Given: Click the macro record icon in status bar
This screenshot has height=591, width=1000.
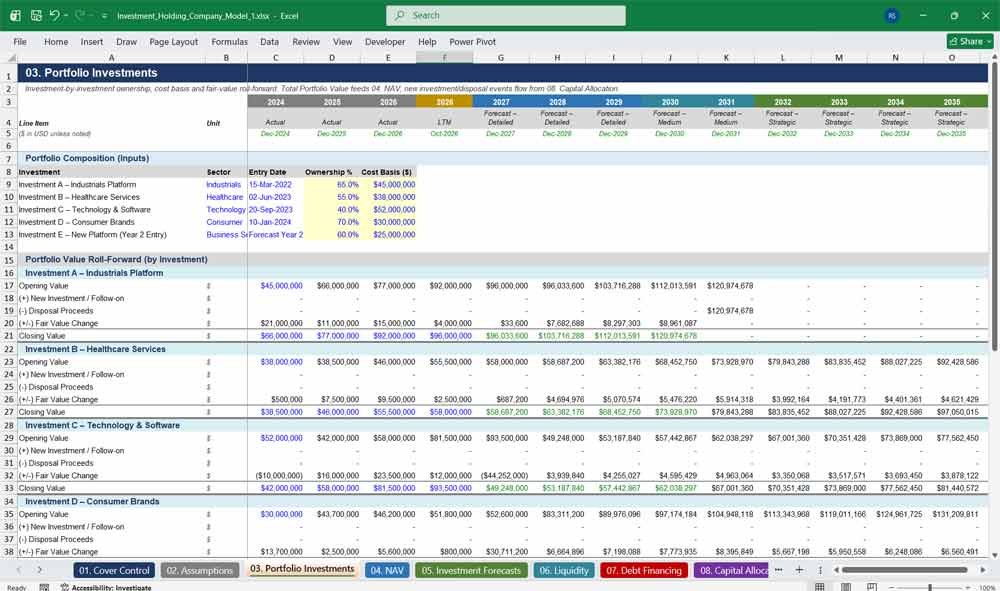Looking at the screenshot, I should [x=44, y=587].
